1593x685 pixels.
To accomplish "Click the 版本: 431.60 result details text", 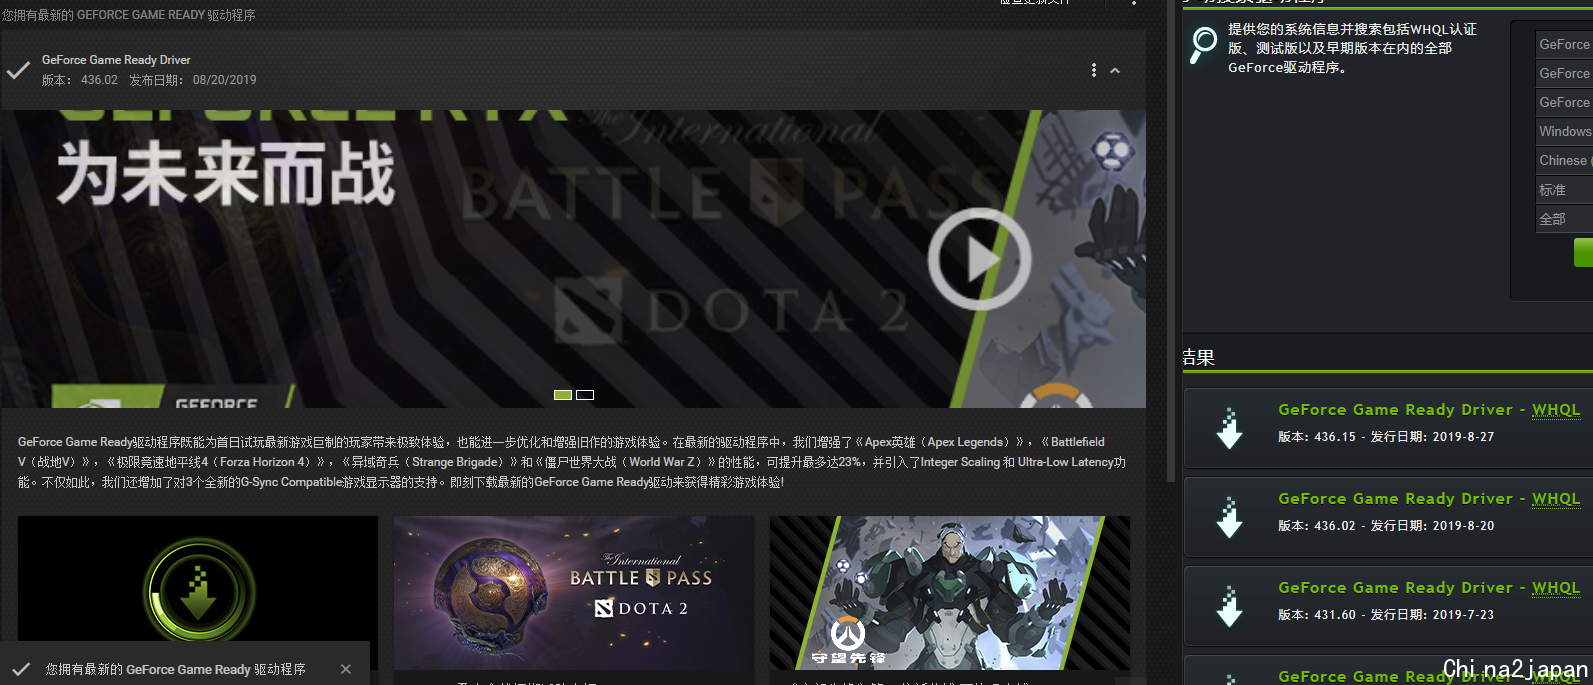I will (1386, 615).
